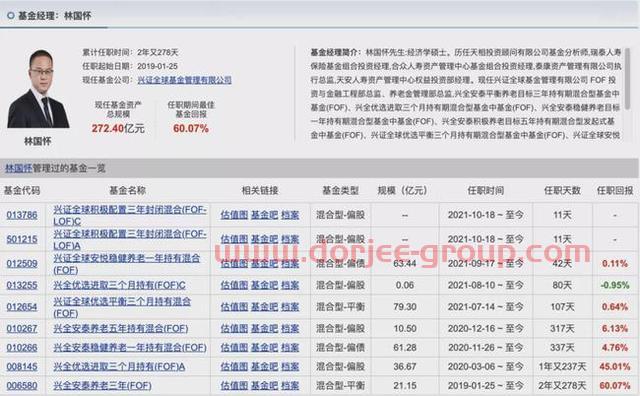
Task: Open fund code 012654 link
Action: click(22, 307)
